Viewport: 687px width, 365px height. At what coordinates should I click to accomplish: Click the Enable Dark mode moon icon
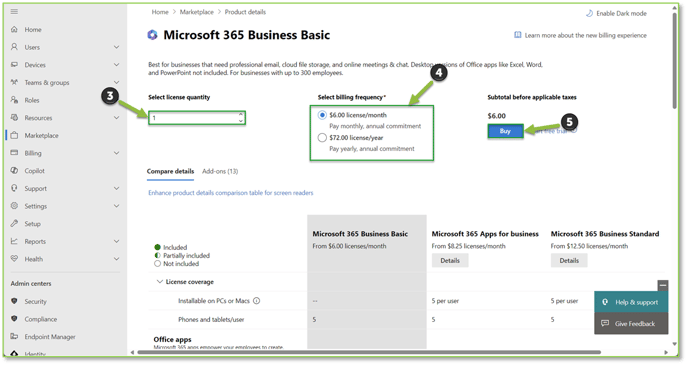(x=589, y=13)
